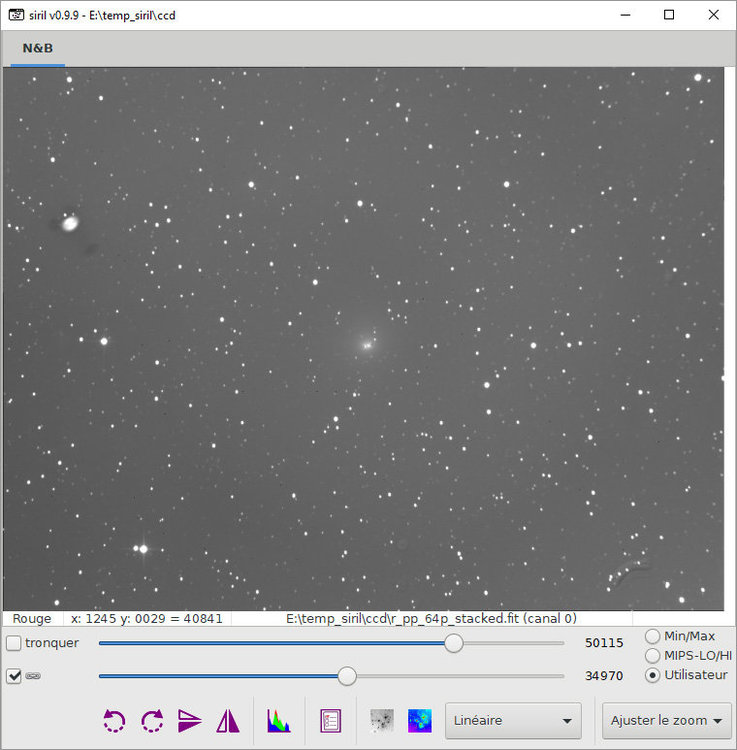Toggle false color rendering icon
737x750 pixels.
(x=420, y=720)
